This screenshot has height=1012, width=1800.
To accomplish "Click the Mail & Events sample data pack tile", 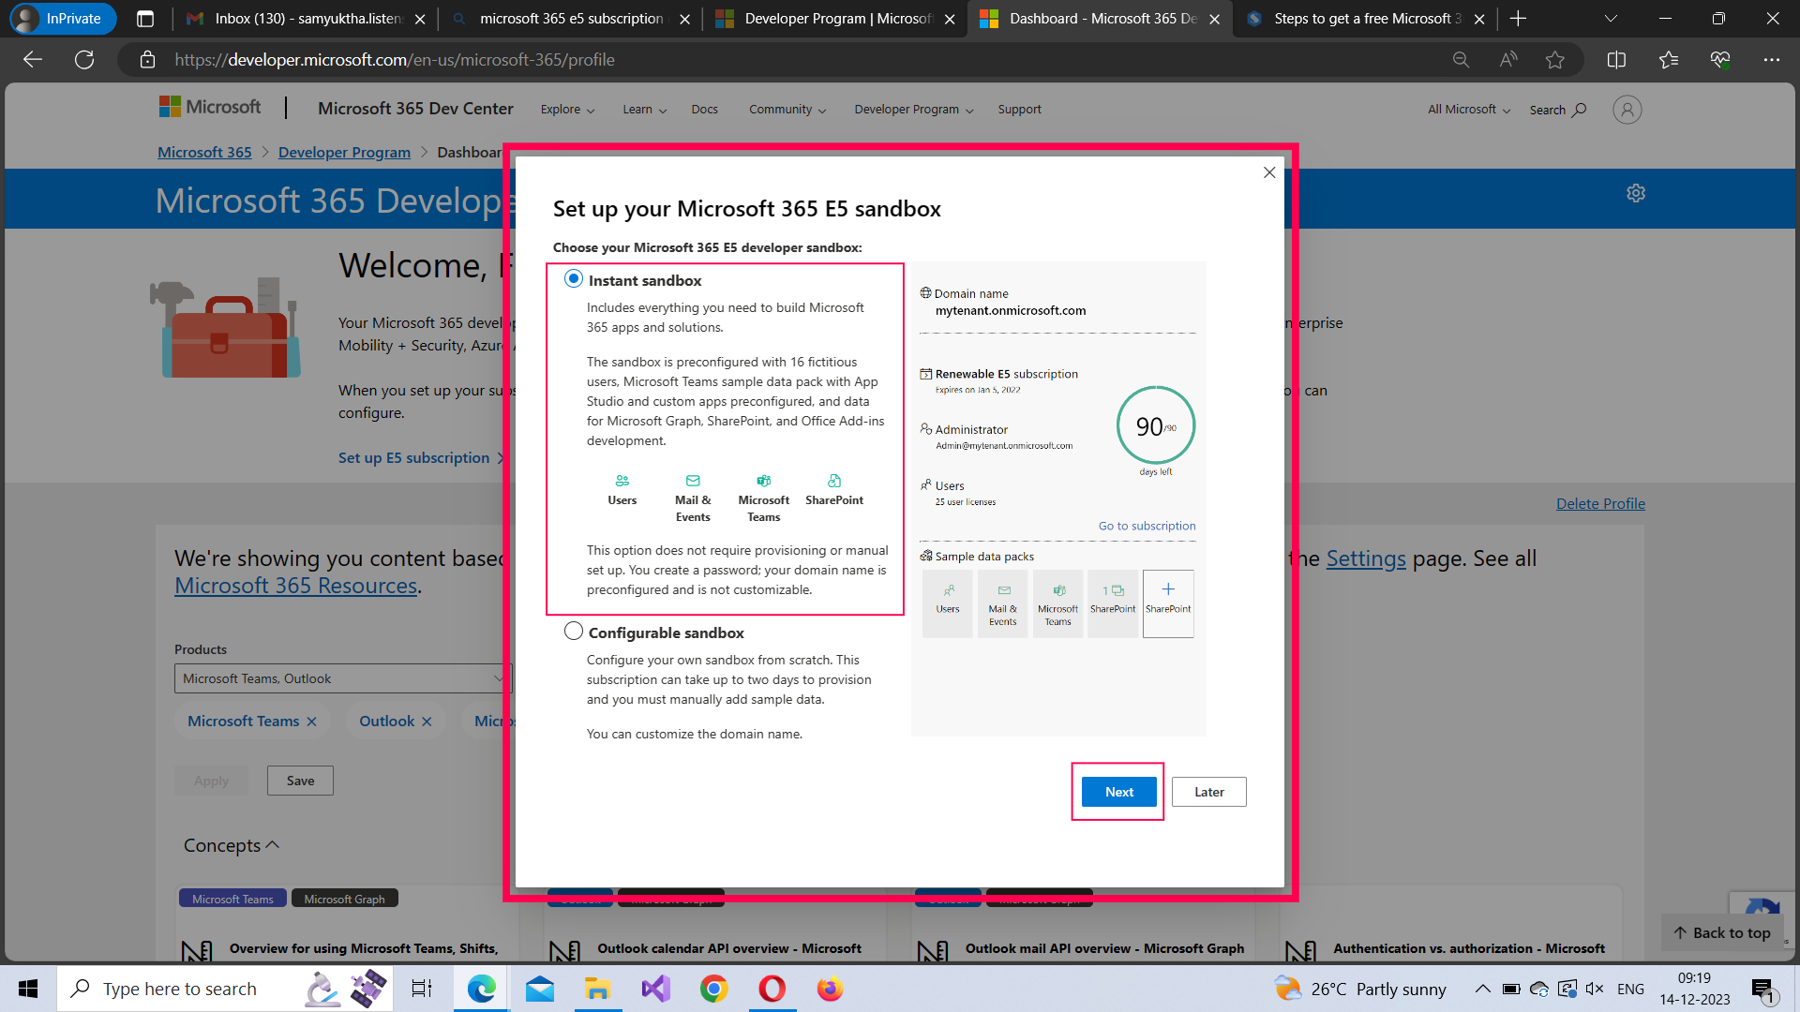I will (x=1002, y=603).
